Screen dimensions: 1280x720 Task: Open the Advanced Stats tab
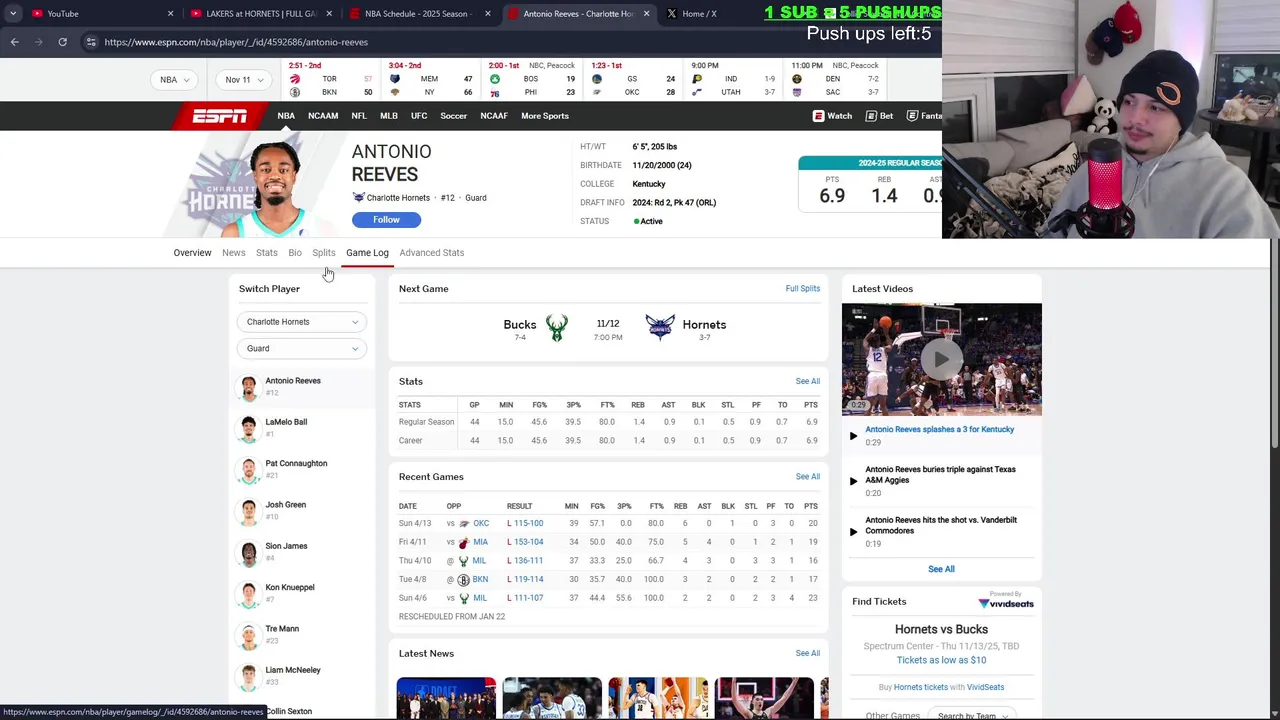click(432, 253)
